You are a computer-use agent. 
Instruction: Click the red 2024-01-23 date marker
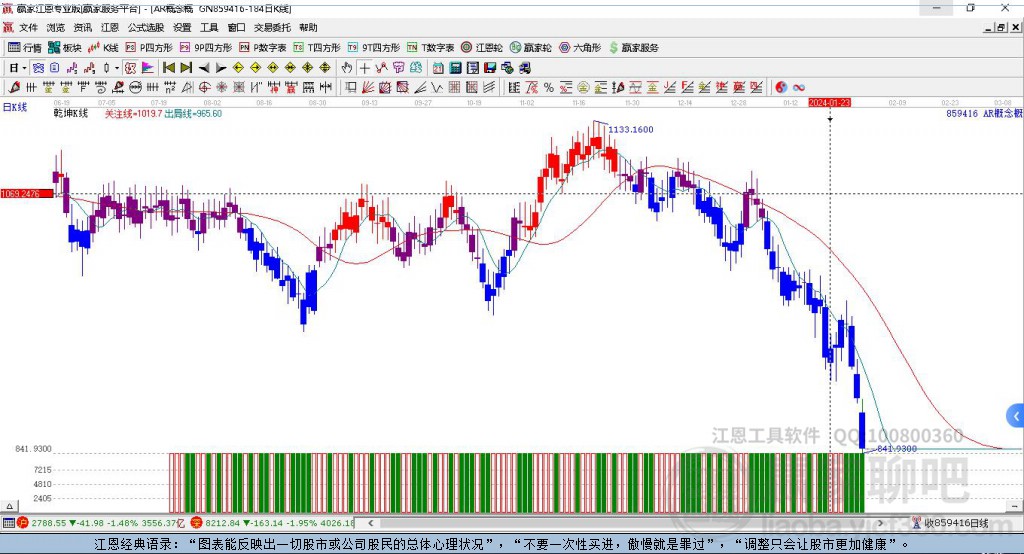(830, 103)
